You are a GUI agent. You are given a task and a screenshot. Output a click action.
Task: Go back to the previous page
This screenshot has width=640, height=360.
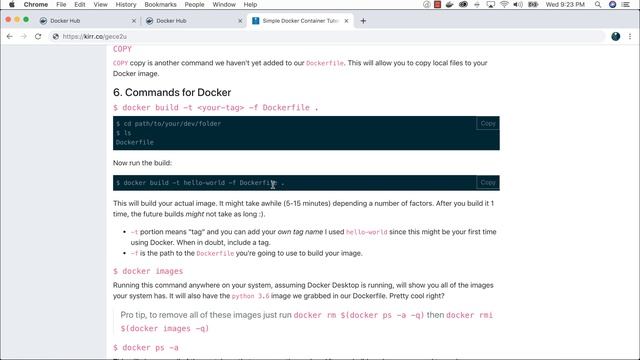pyautogui.click(x=10, y=36)
